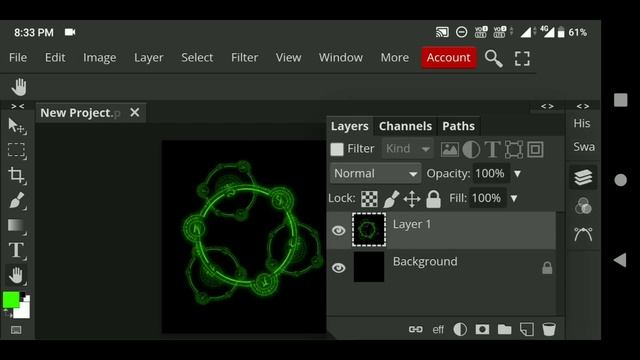This screenshot has height=360, width=640.
Task: Open the Paths curve icon in sidebar
Action: tap(583, 234)
